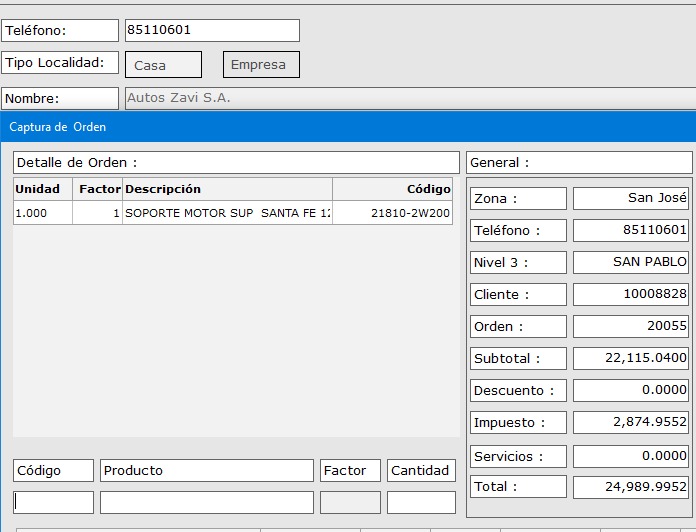Focus the empty Producto entry box
The height and width of the screenshot is (532, 696).
[206, 502]
